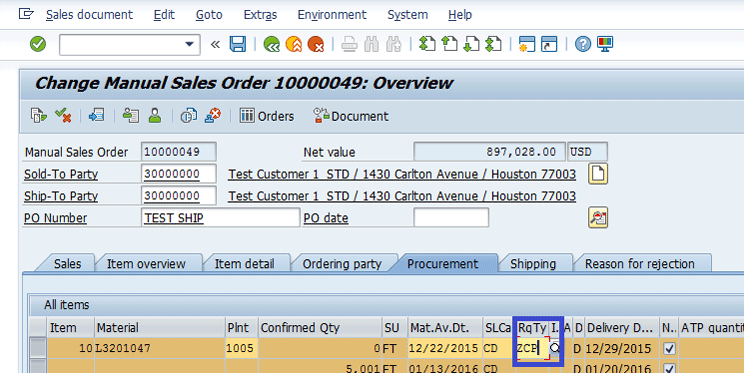Jump to last page icon
Viewport: 745px width, 373px height.
point(493,44)
